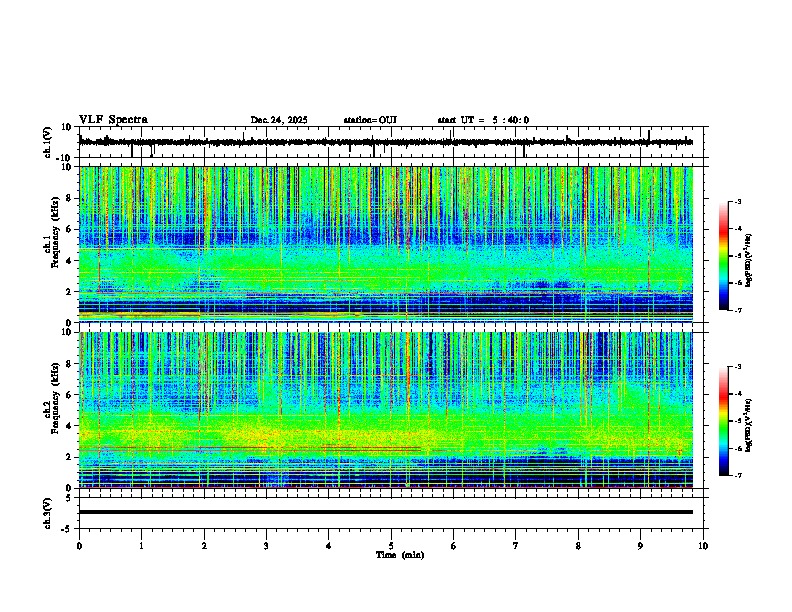Viewport: 792px width, 612px height.
Task: Click time axis tick label "6"
Action: [454, 546]
